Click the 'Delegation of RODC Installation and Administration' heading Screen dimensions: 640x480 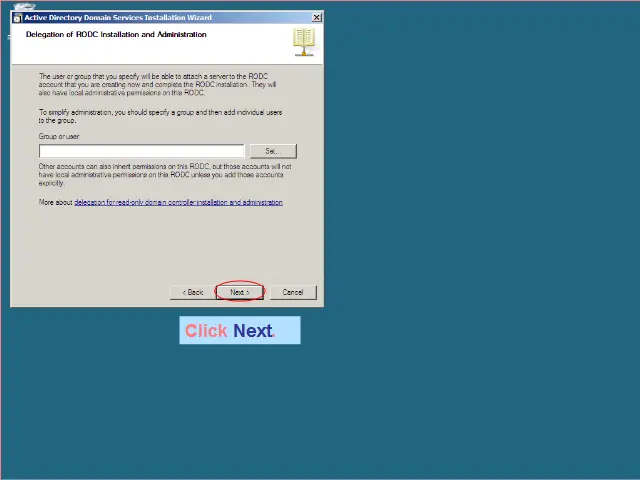click(116, 34)
